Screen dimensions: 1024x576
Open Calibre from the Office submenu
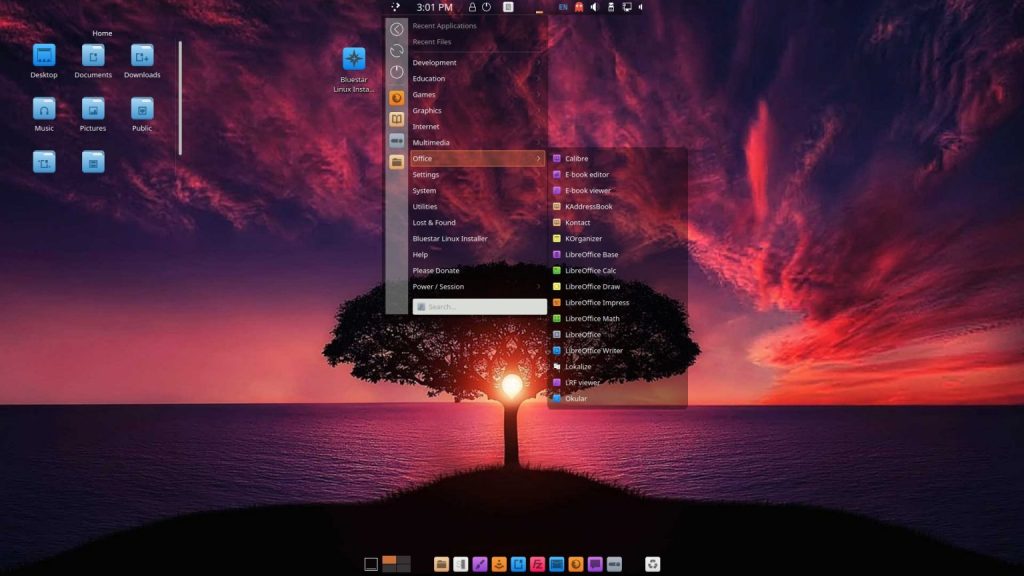576,159
